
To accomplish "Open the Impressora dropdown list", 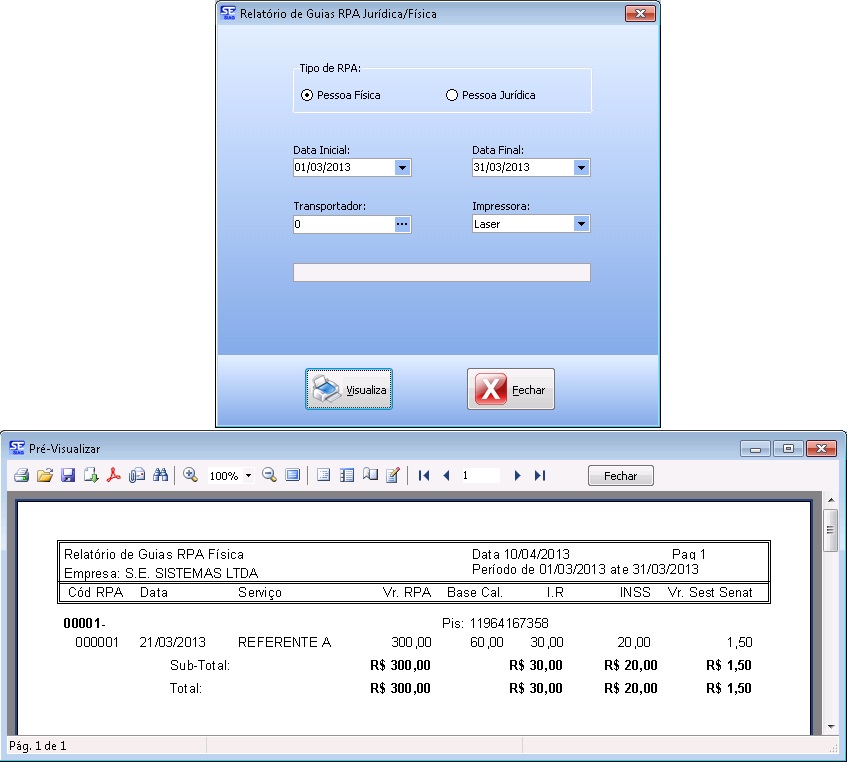I will (581, 225).
